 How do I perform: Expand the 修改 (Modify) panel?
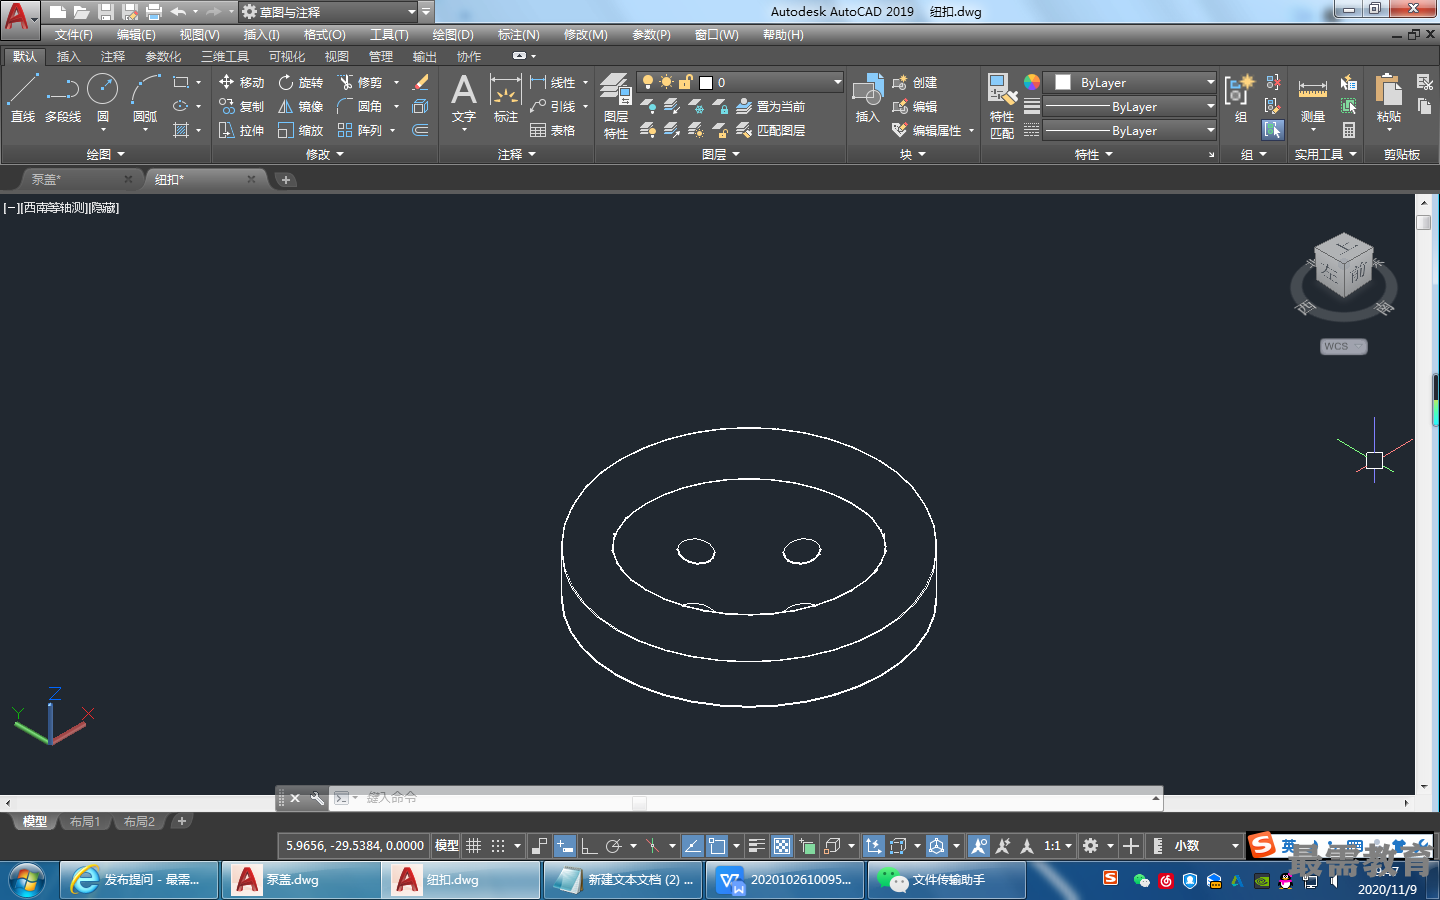324,154
